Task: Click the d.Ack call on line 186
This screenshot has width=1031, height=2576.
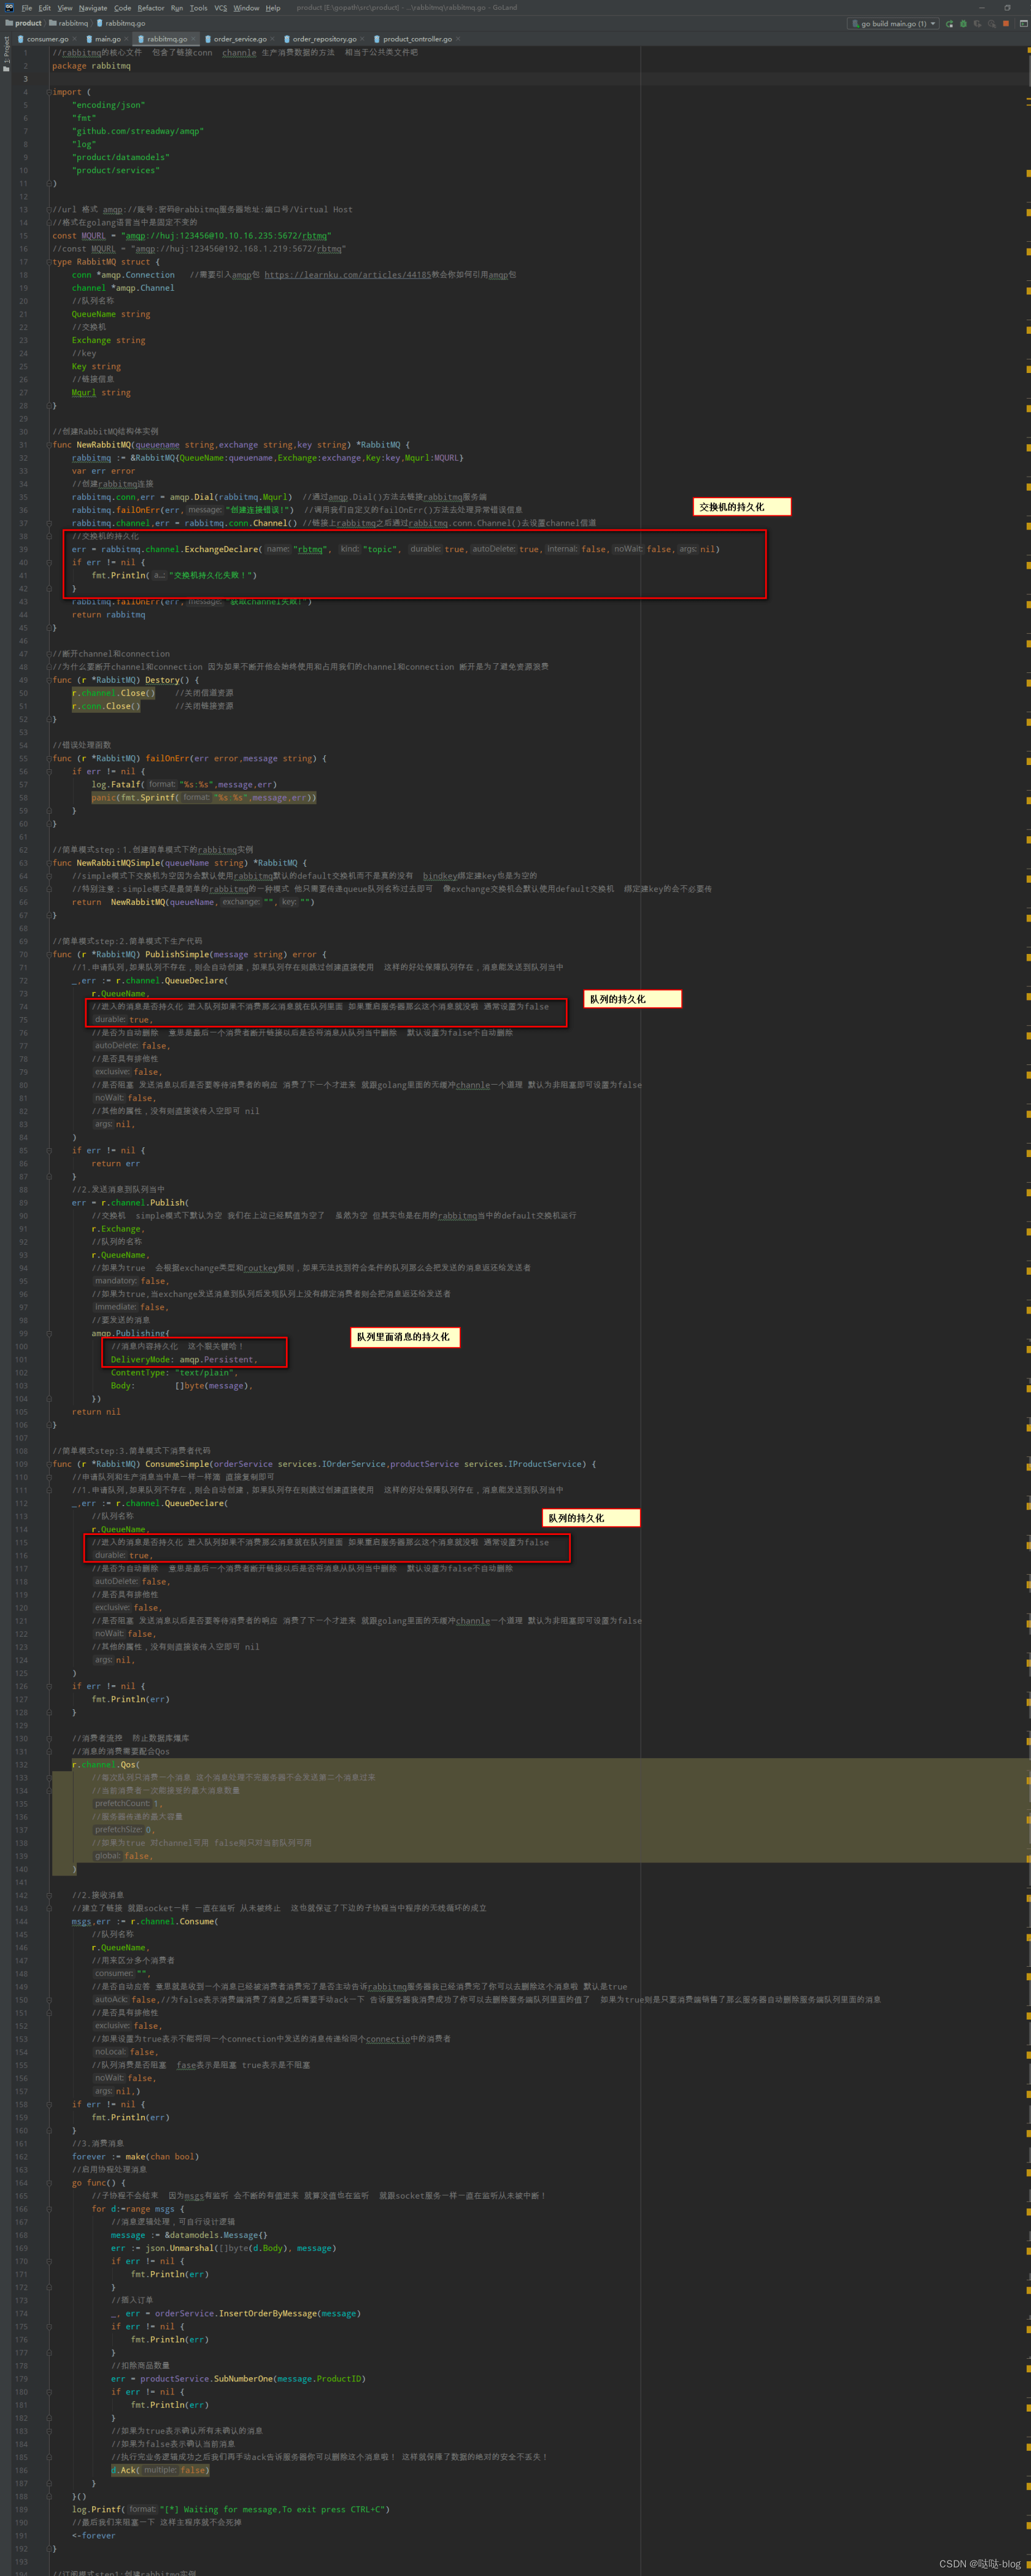Action: coord(161,2470)
